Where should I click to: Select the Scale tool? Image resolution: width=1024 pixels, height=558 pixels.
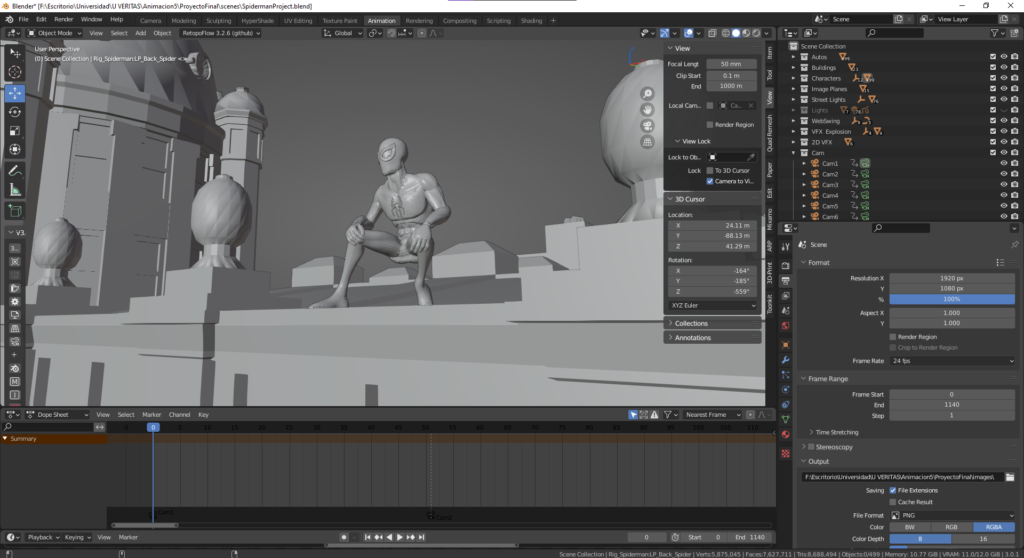pos(14,131)
